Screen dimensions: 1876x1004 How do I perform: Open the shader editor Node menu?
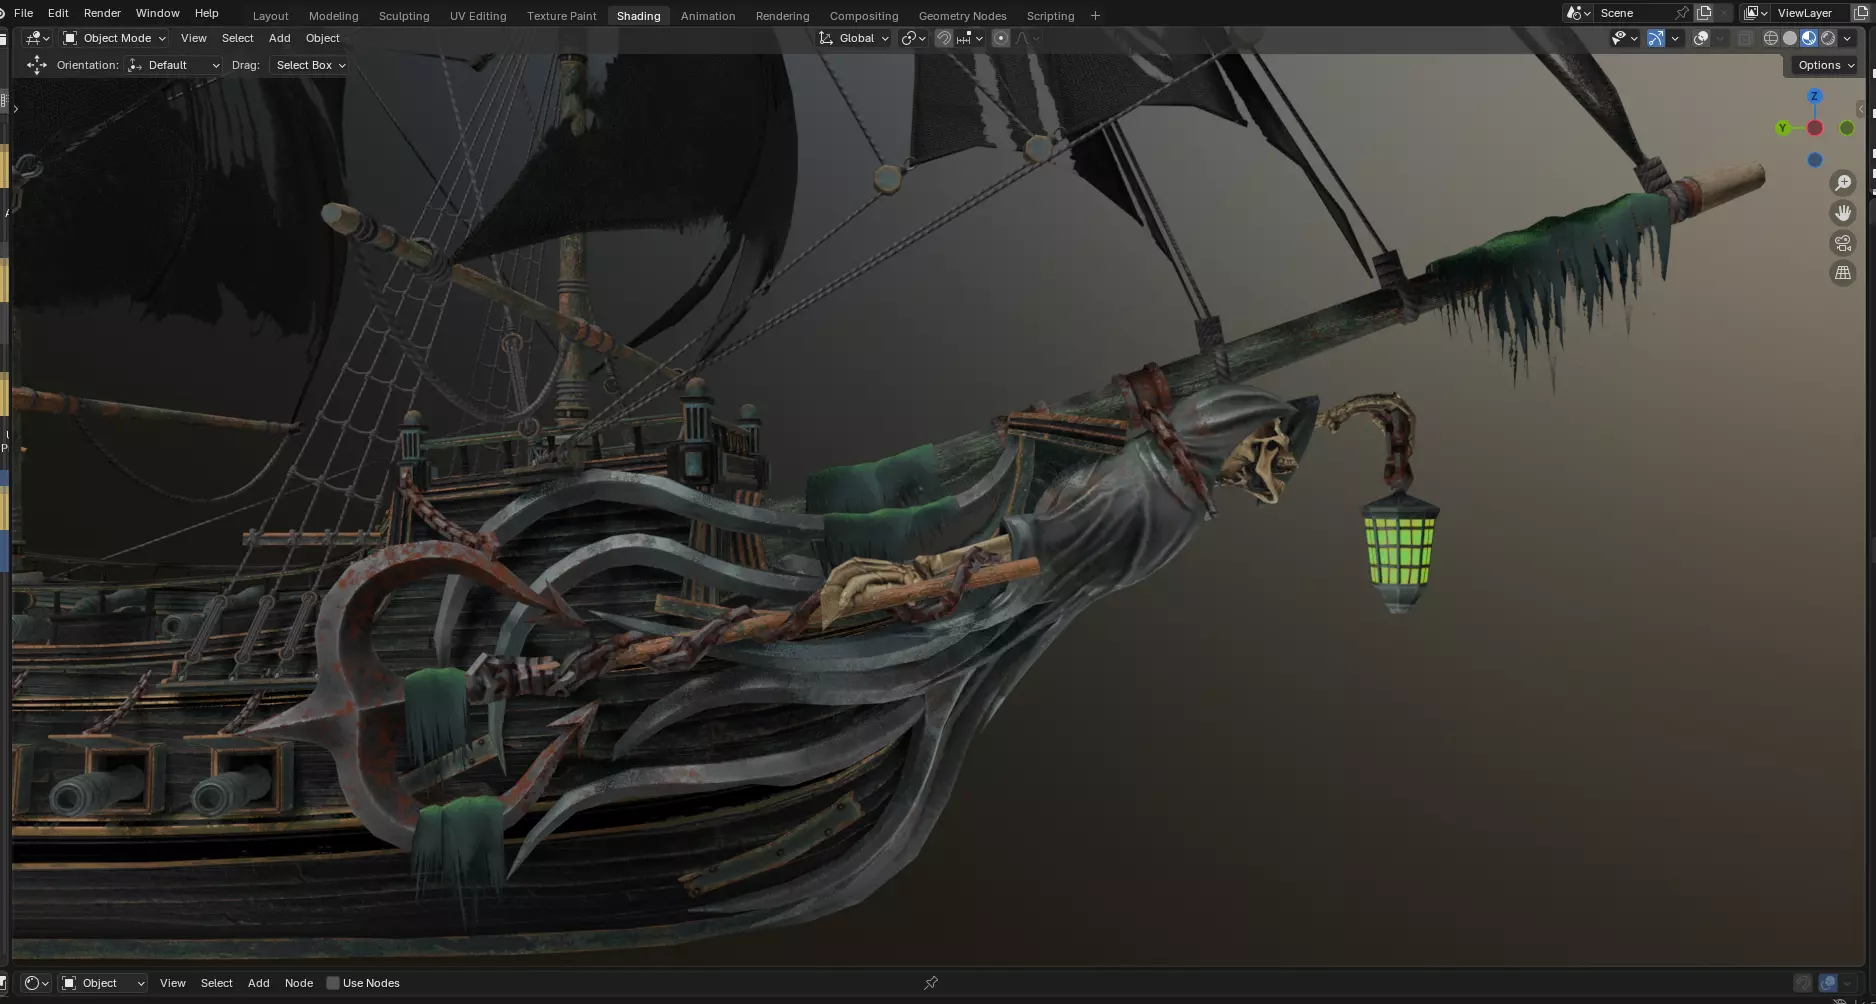pyautogui.click(x=298, y=983)
